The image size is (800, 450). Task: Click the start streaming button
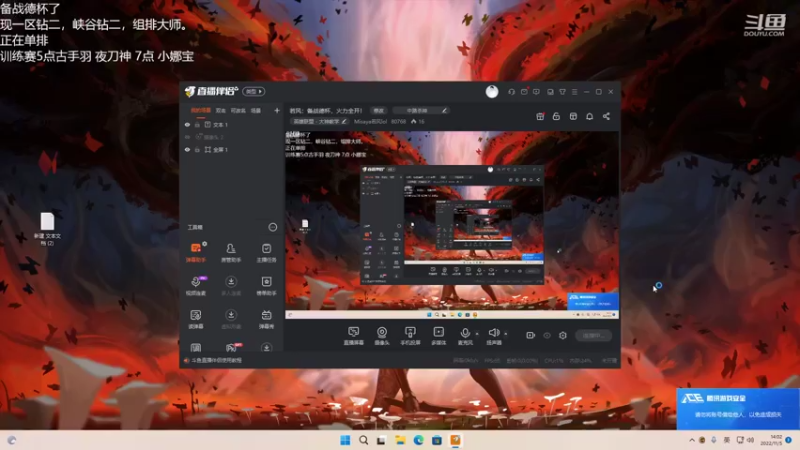(x=593, y=336)
